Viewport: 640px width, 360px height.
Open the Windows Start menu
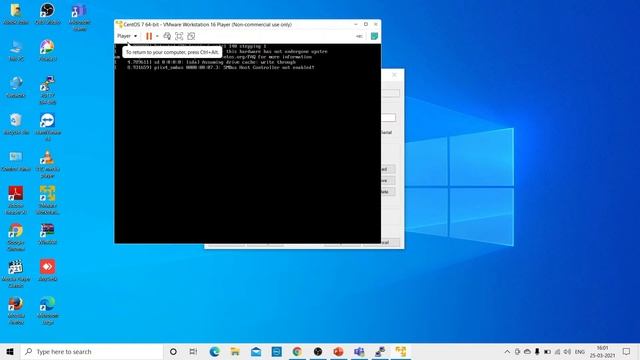coord(10,351)
